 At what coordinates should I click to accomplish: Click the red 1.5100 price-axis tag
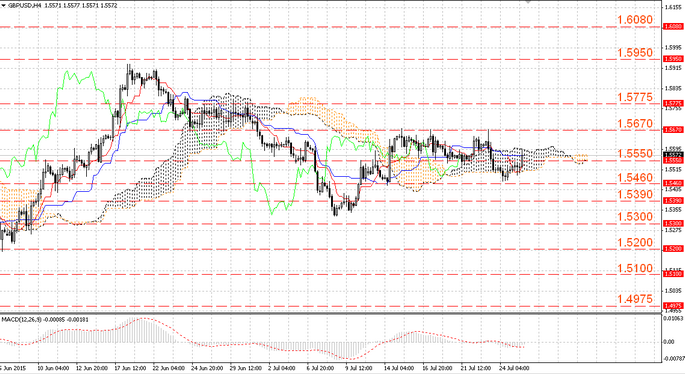point(673,274)
